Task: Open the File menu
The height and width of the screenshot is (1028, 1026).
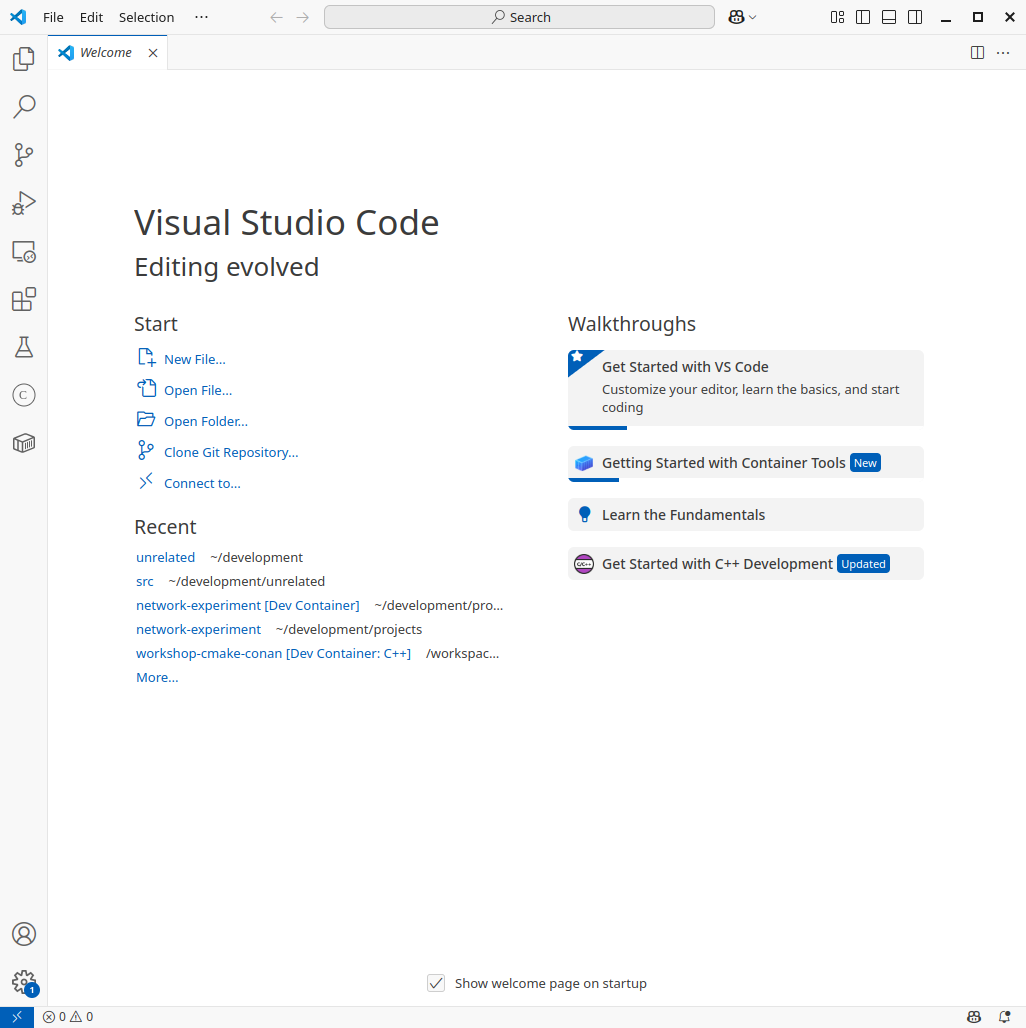Action: (x=53, y=17)
